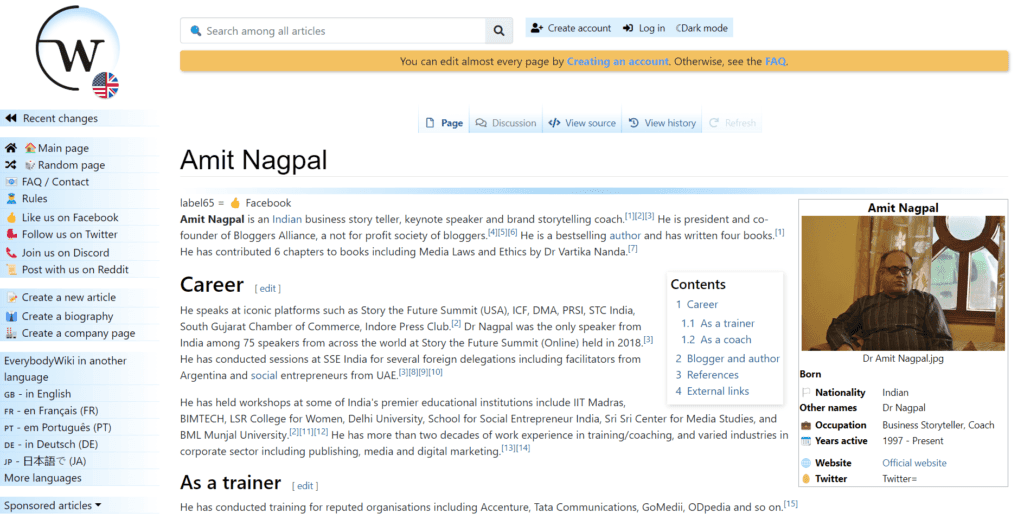Switch wiki language to Deutsch (DE)
This screenshot has width=1024, height=526.
point(51,444)
